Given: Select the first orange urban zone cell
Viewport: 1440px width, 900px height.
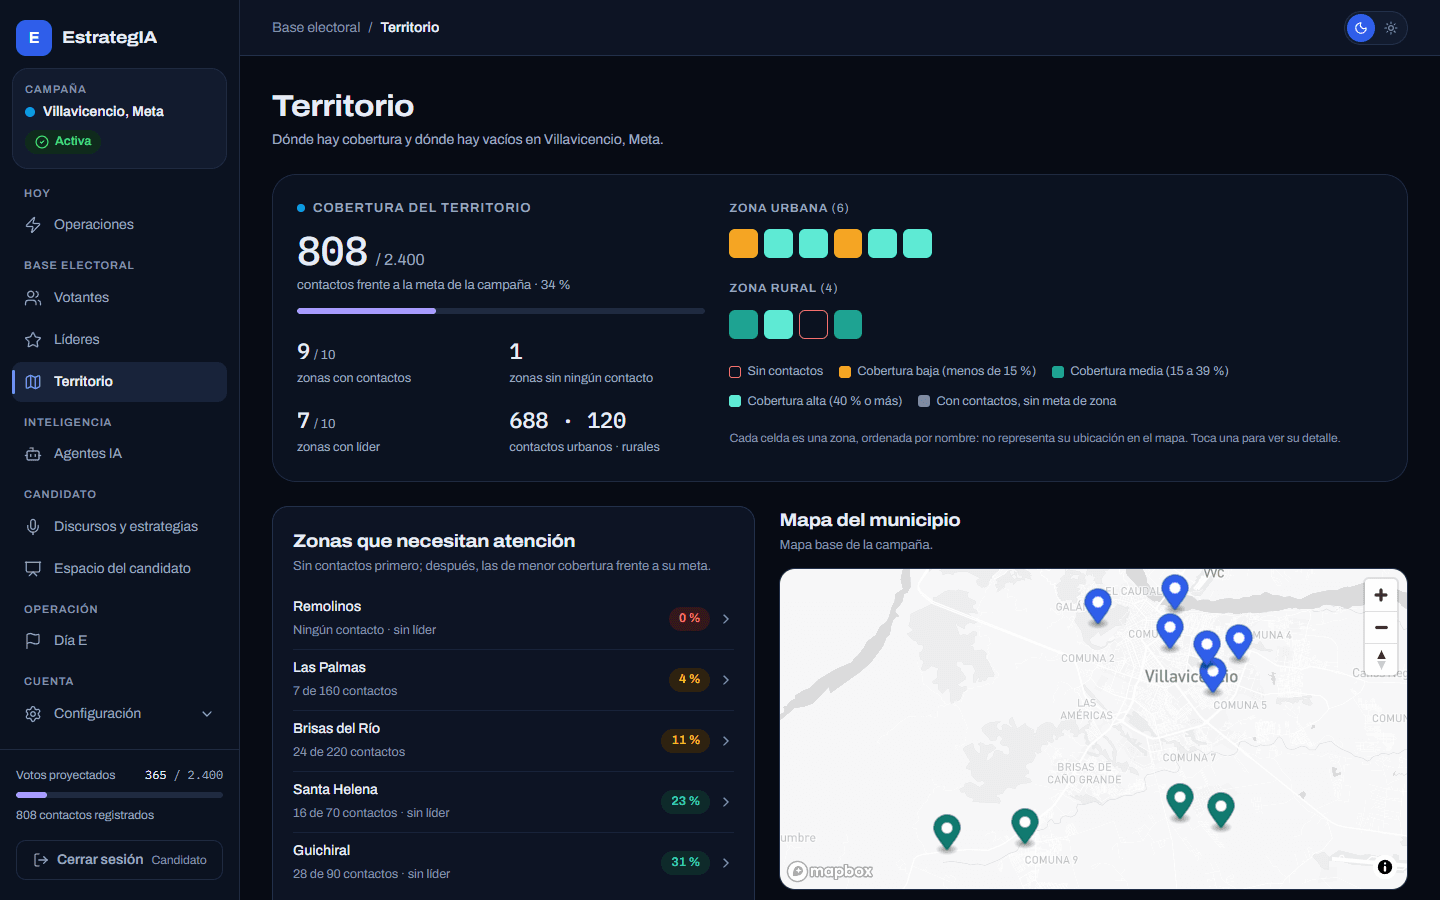Looking at the screenshot, I should [x=743, y=244].
